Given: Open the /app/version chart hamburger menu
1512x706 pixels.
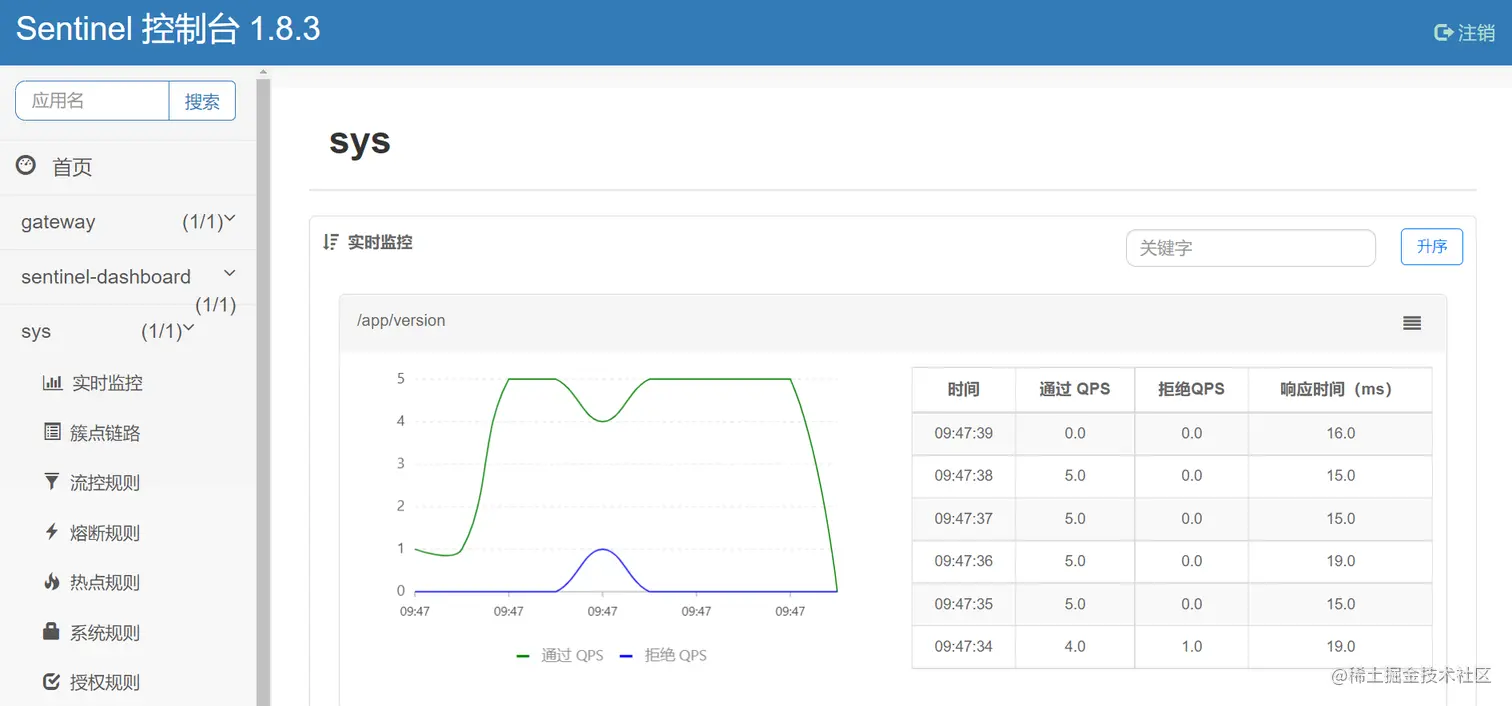Looking at the screenshot, I should (1412, 323).
